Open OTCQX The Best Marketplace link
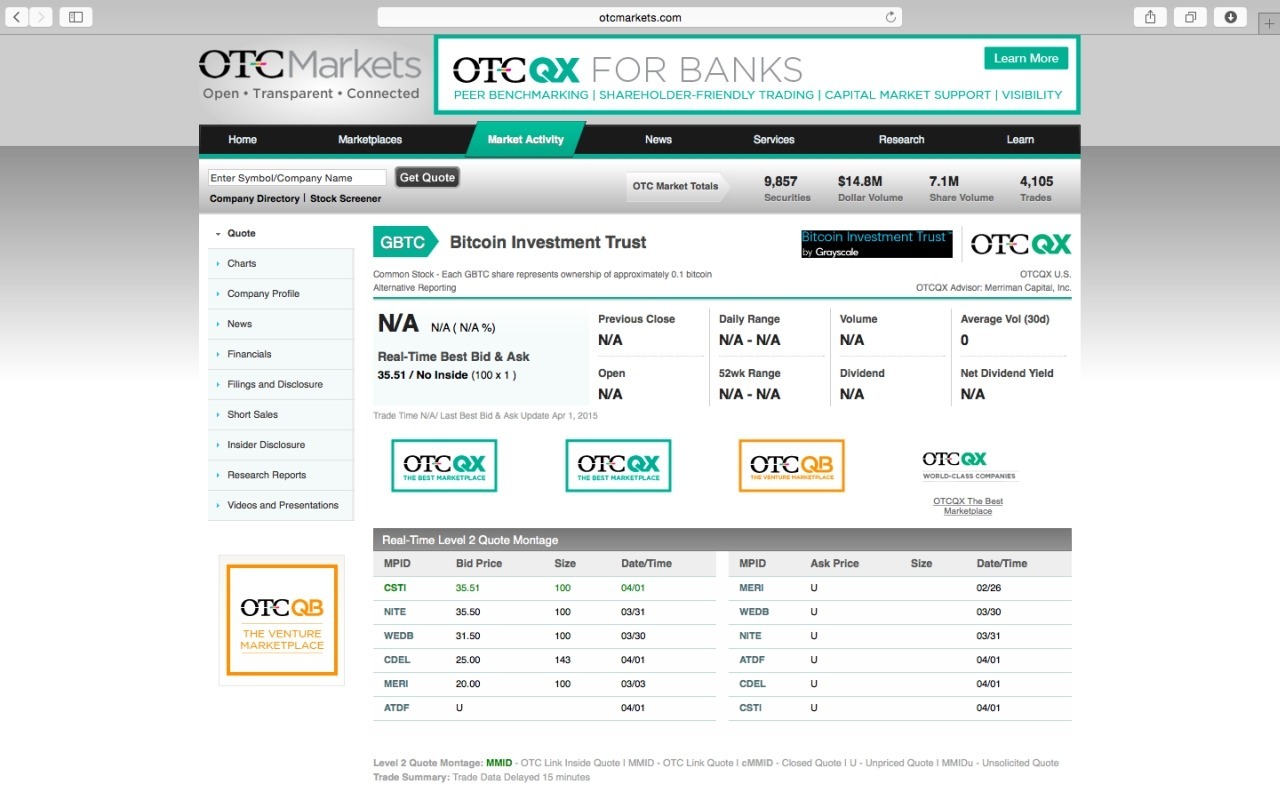Screen dimensions: 1280x800 pyautogui.click(x=968, y=506)
